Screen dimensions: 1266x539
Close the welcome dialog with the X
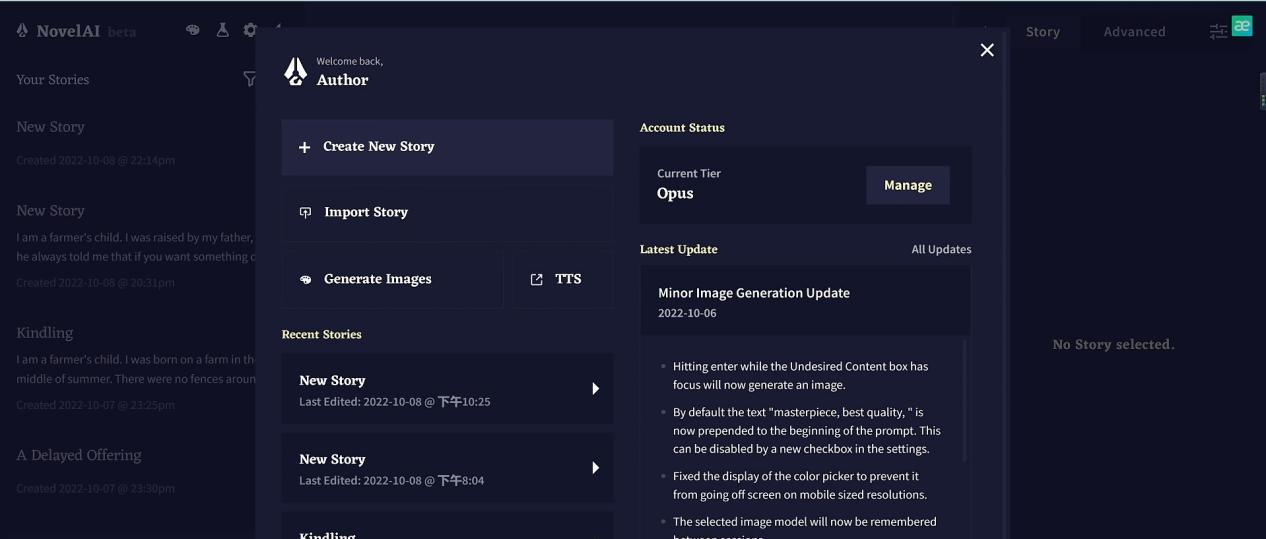[987, 50]
